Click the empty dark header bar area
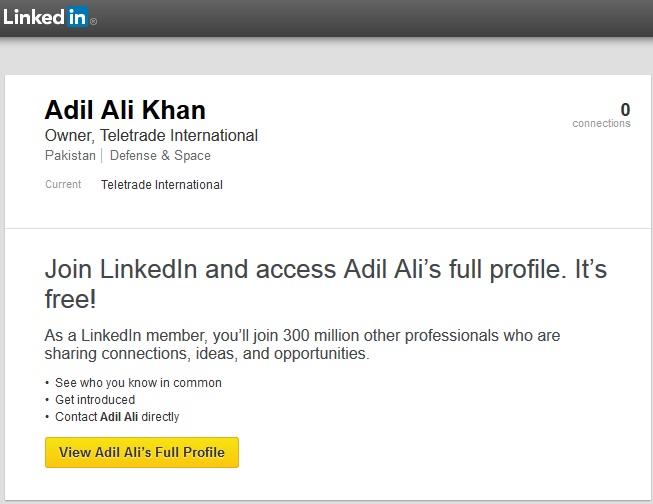Image resolution: width=653 pixels, height=504 pixels. 380,18
